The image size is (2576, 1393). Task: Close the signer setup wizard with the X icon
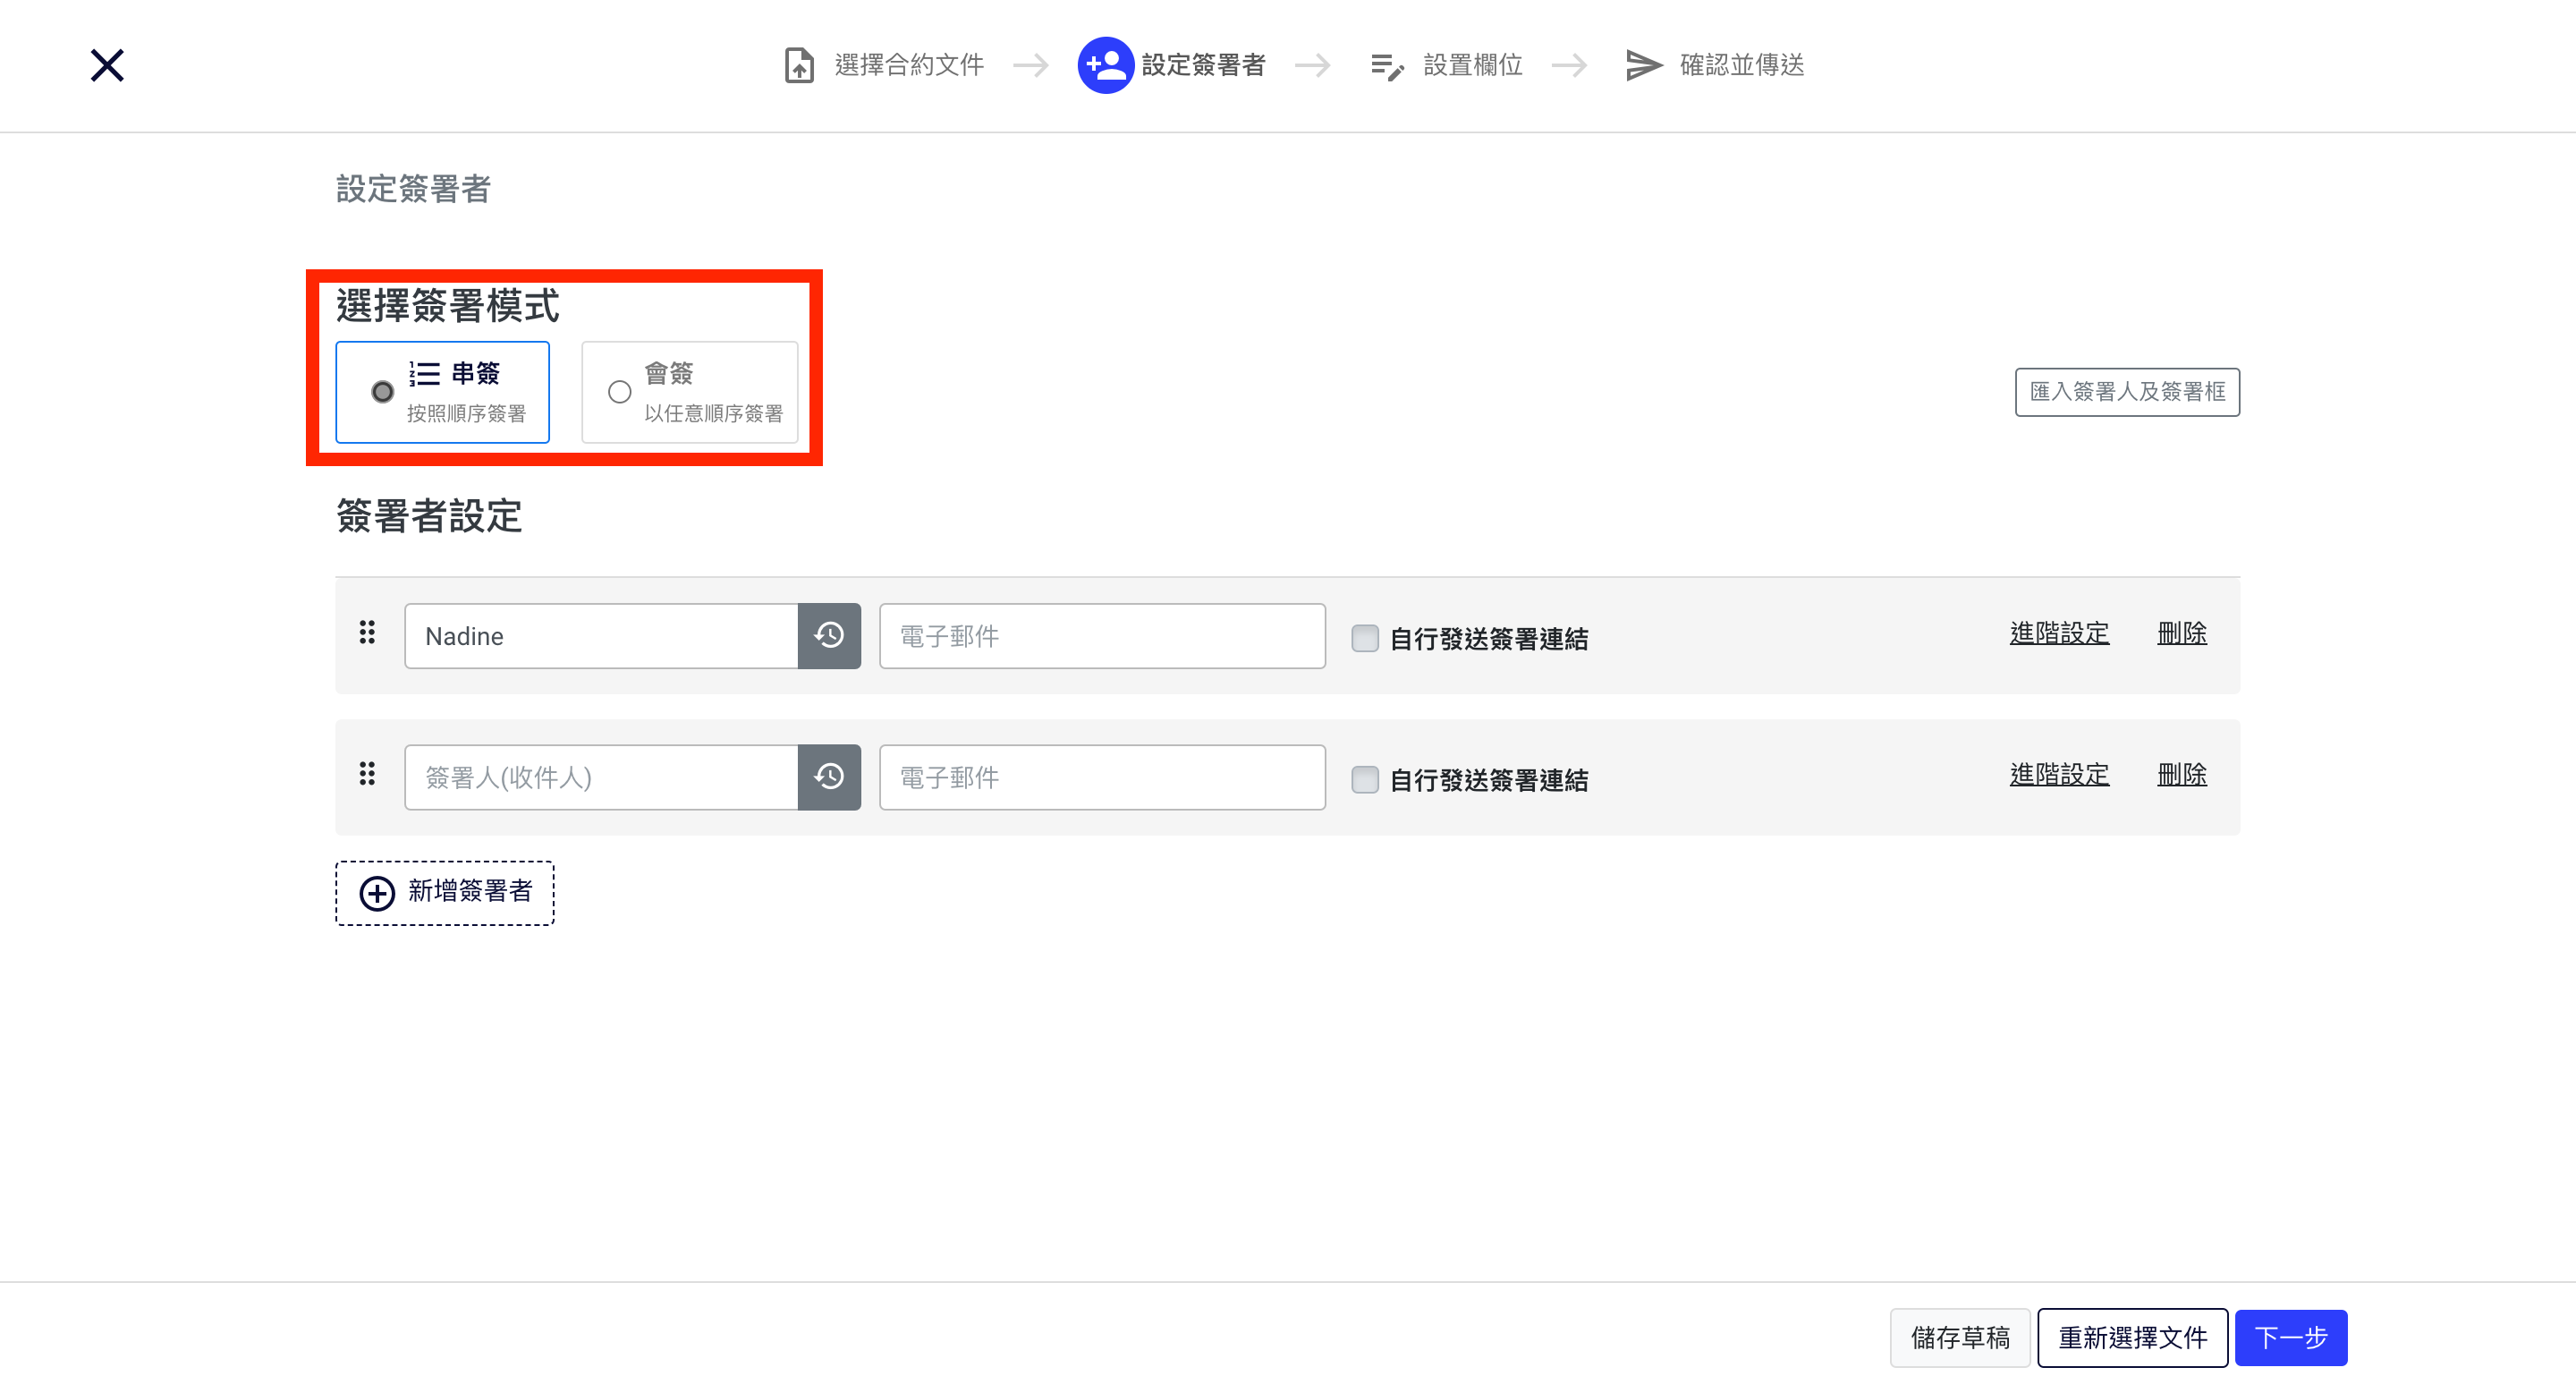pos(107,65)
